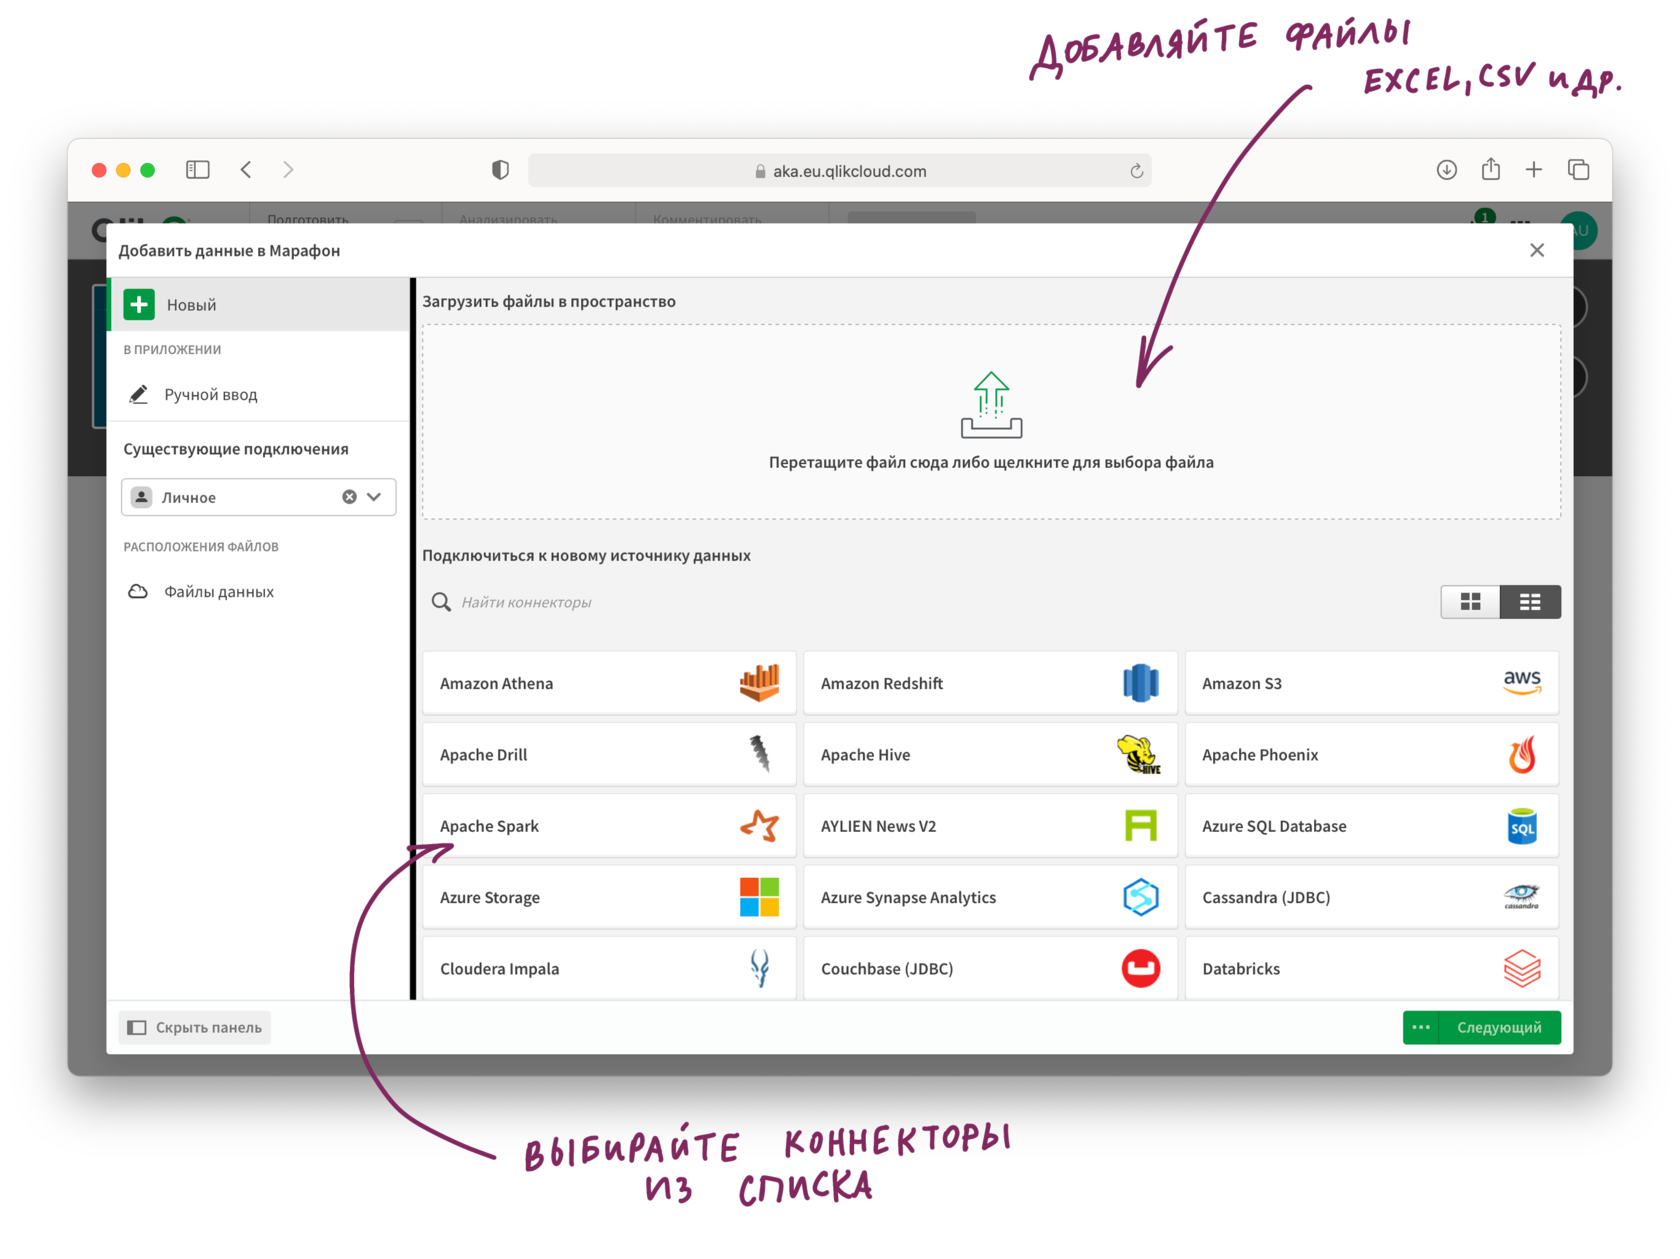The image size is (1680, 1259).
Task: Select the Amazon Athena connector
Action: pyautogui.click(x=609, y=683)
